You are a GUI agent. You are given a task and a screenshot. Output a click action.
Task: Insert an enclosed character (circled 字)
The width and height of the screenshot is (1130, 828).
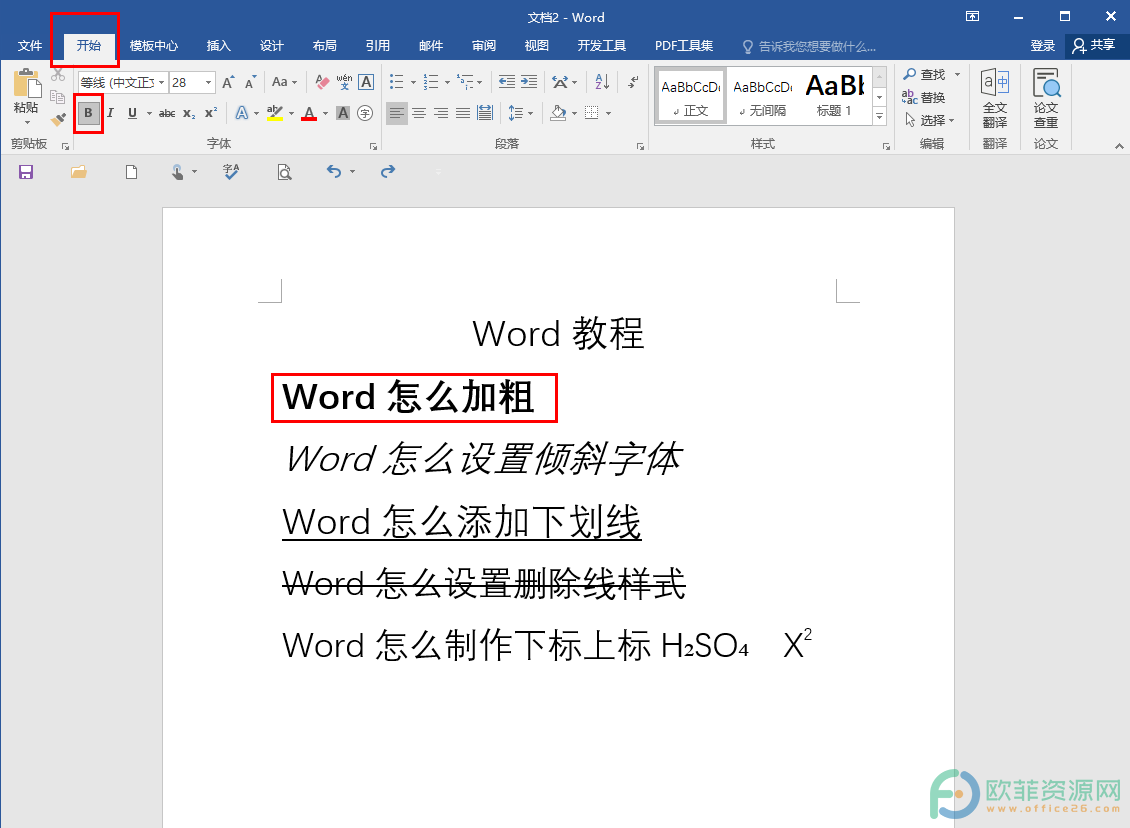[365, 113]
